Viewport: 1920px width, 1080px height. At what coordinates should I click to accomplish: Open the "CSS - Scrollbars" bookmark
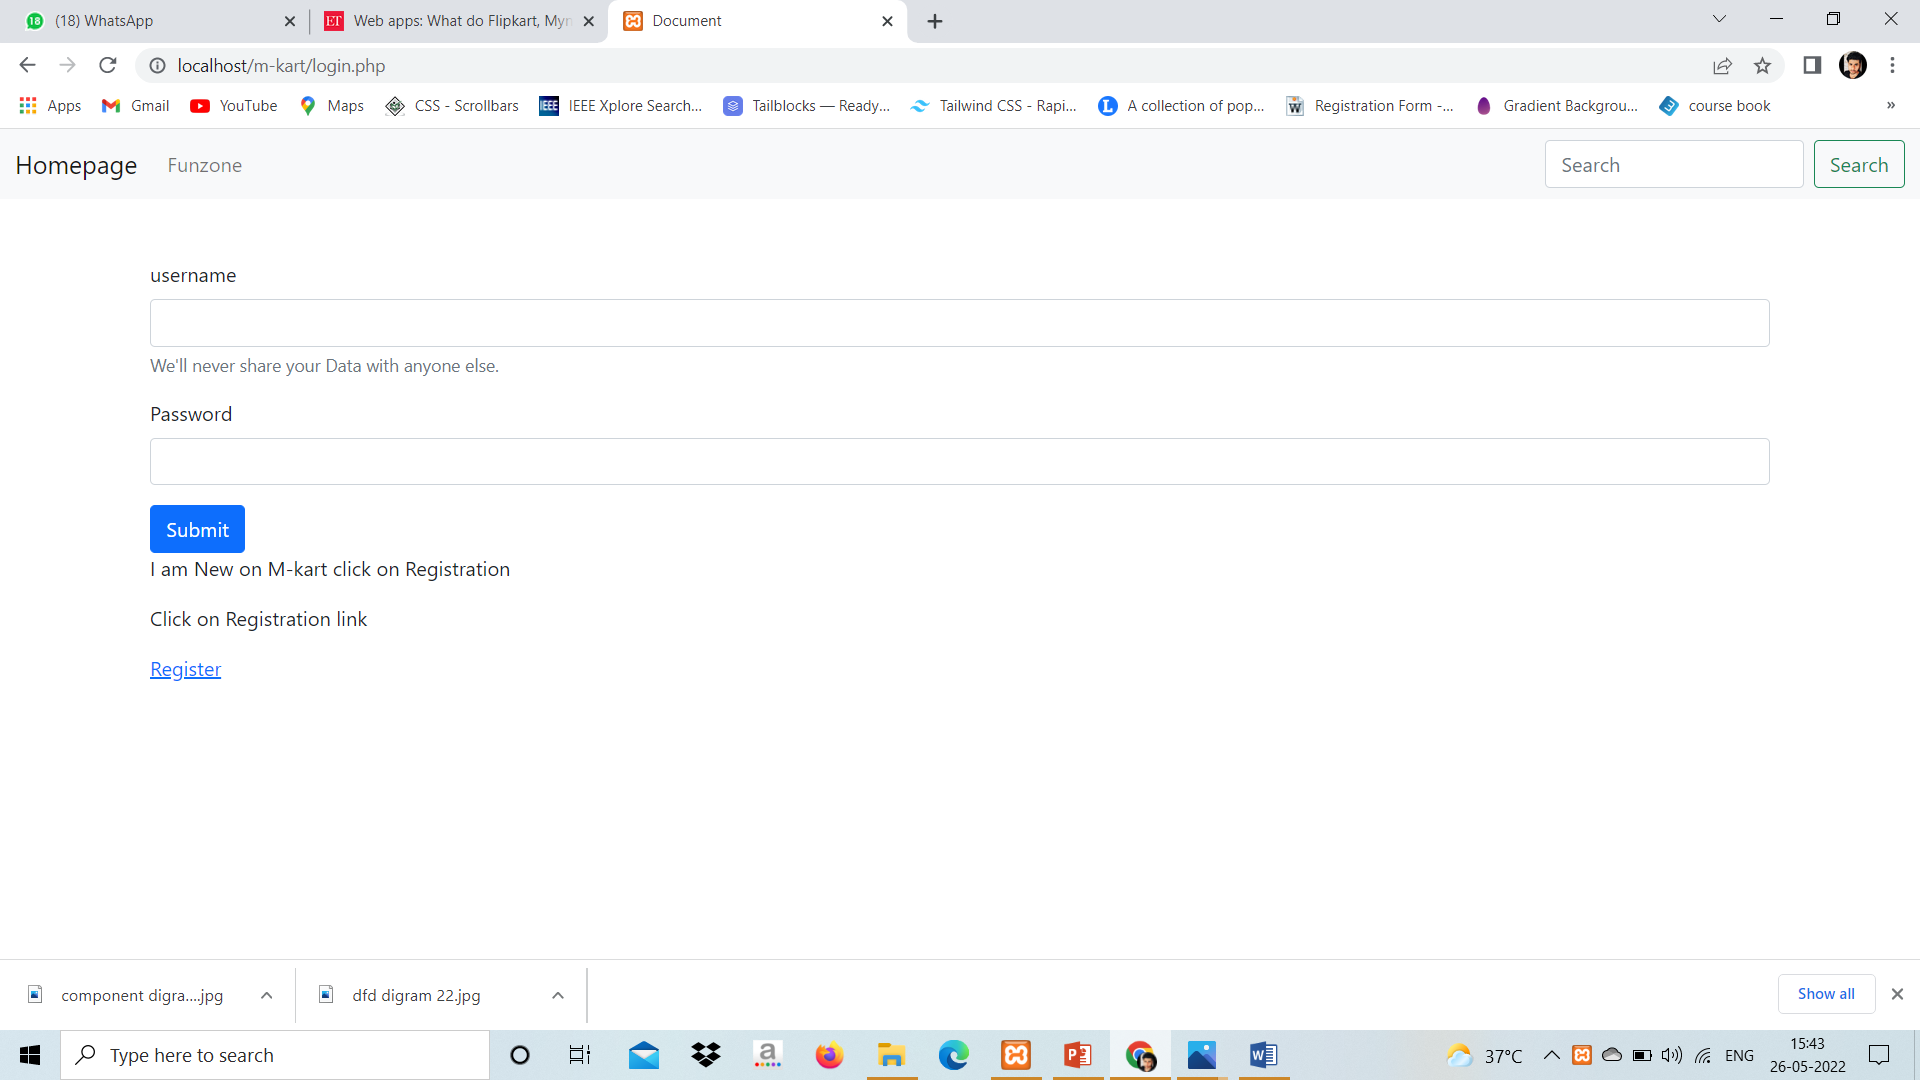(451, 105)
